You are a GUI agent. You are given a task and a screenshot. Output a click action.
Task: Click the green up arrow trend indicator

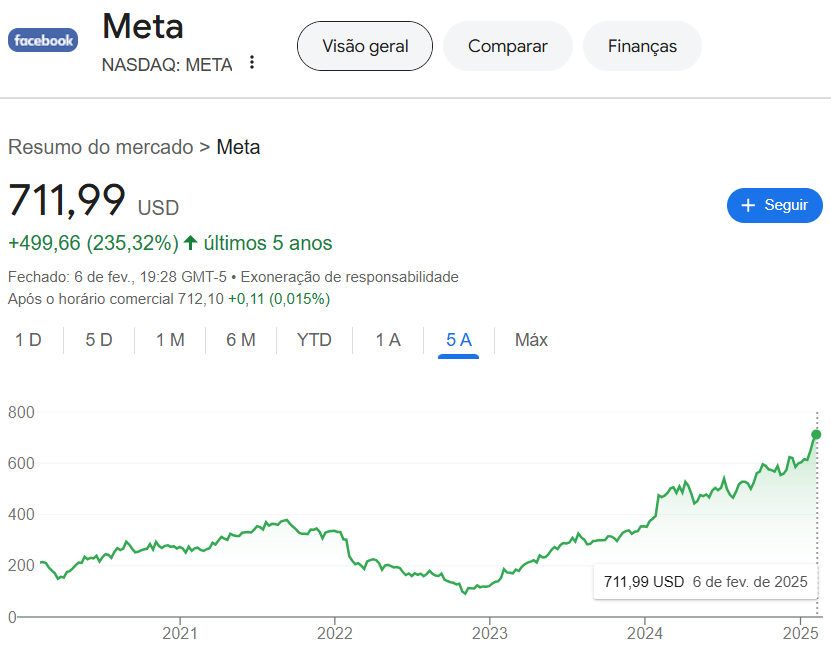[191, 243]
